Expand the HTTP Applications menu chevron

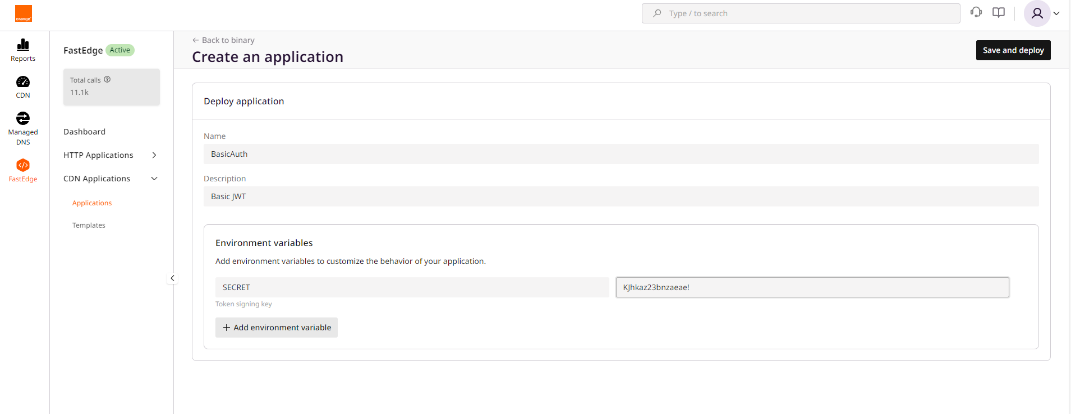click(154, 155)
